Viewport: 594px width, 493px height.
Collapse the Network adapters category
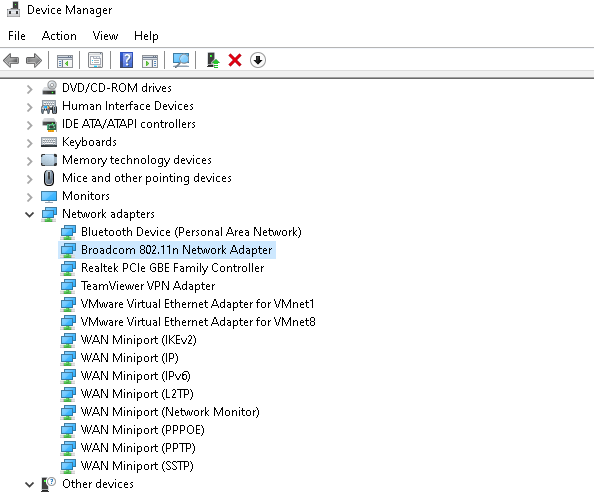coord(30,214)
